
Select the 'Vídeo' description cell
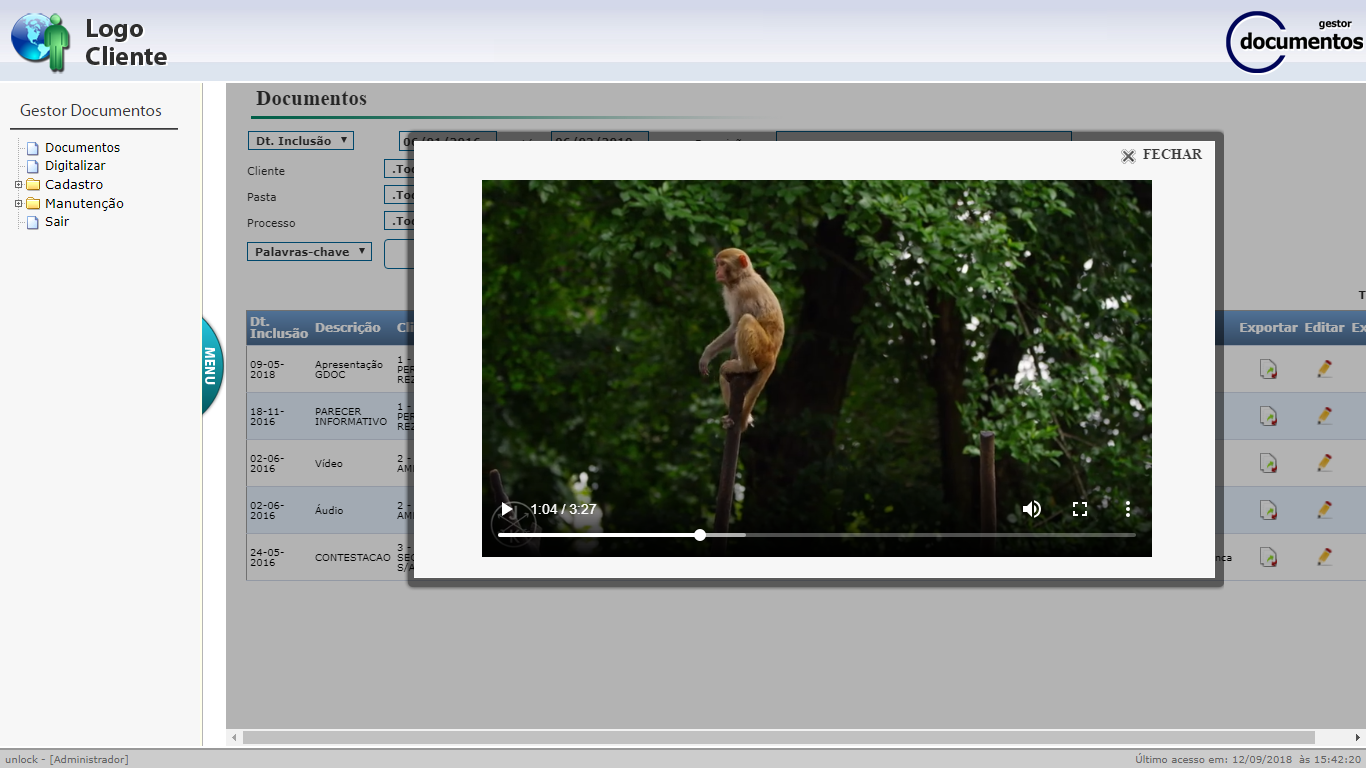[x=329, y=463]
